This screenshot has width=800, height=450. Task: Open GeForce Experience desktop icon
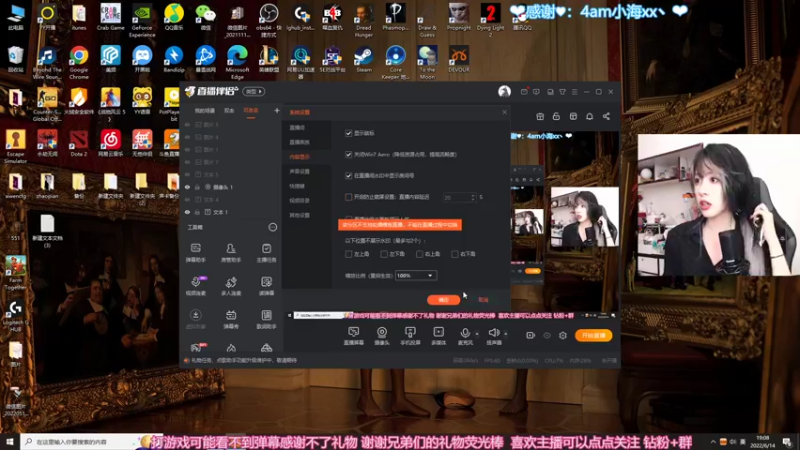[x=142, y=20]
